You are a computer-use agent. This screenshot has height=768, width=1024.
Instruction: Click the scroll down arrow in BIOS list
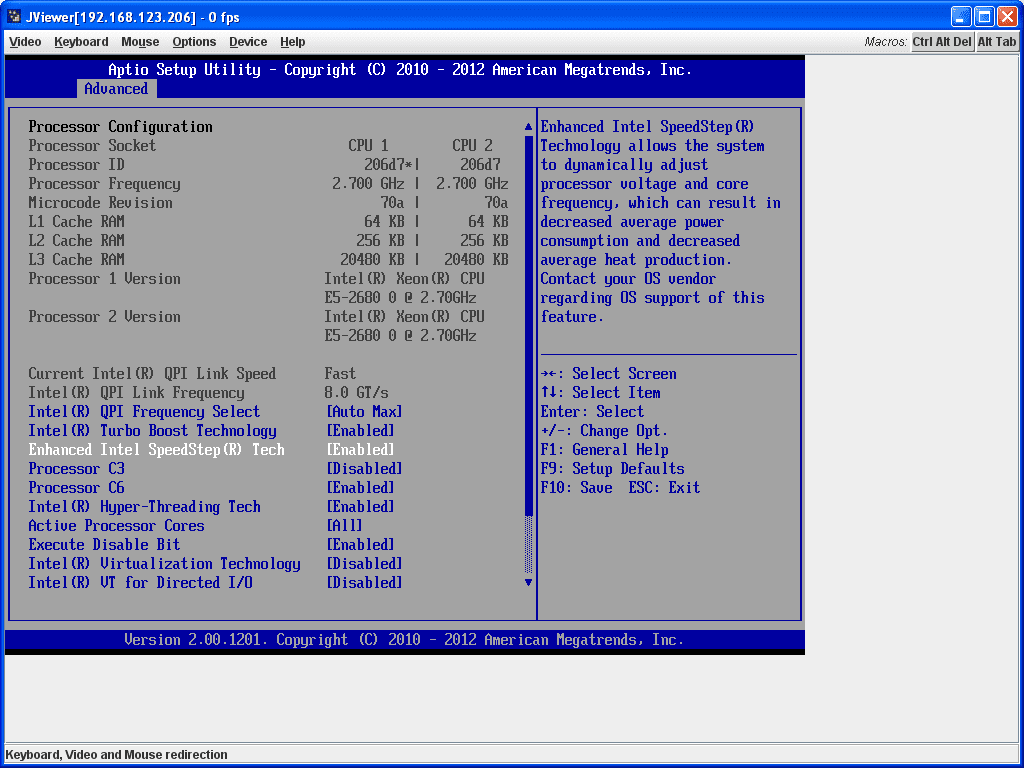pos(529,583)
